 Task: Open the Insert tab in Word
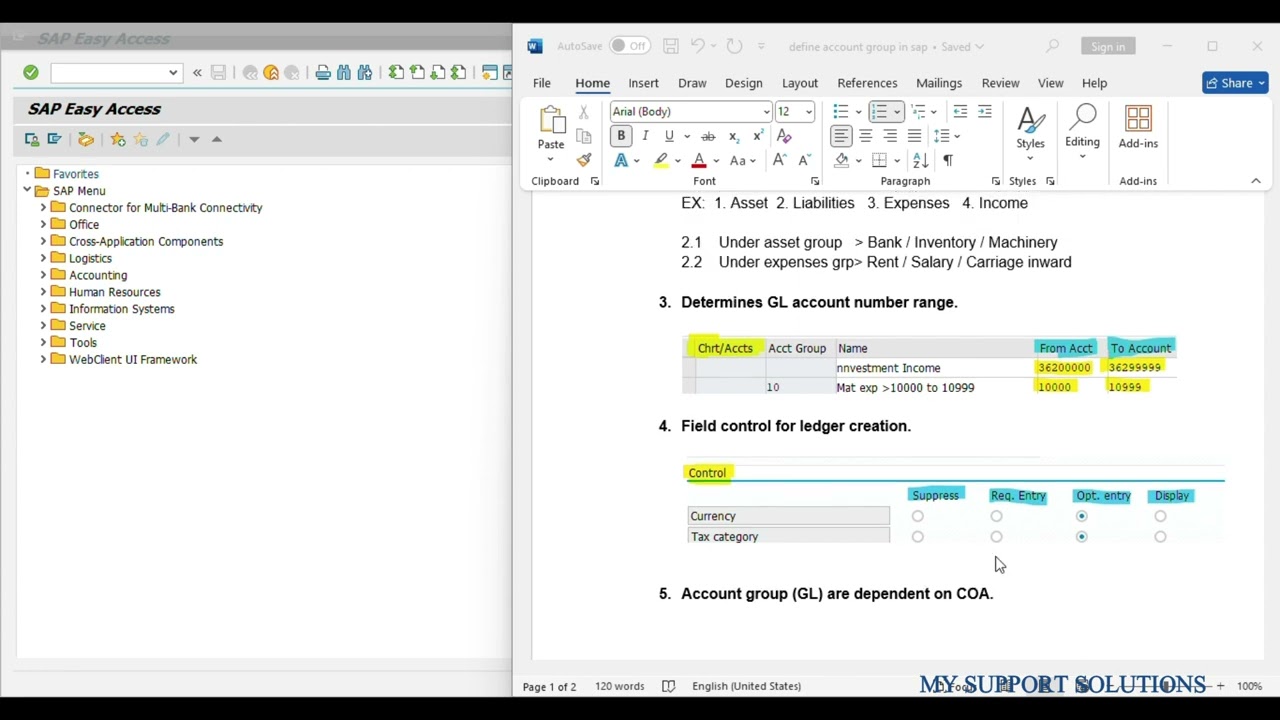click(x=643, y=83)
